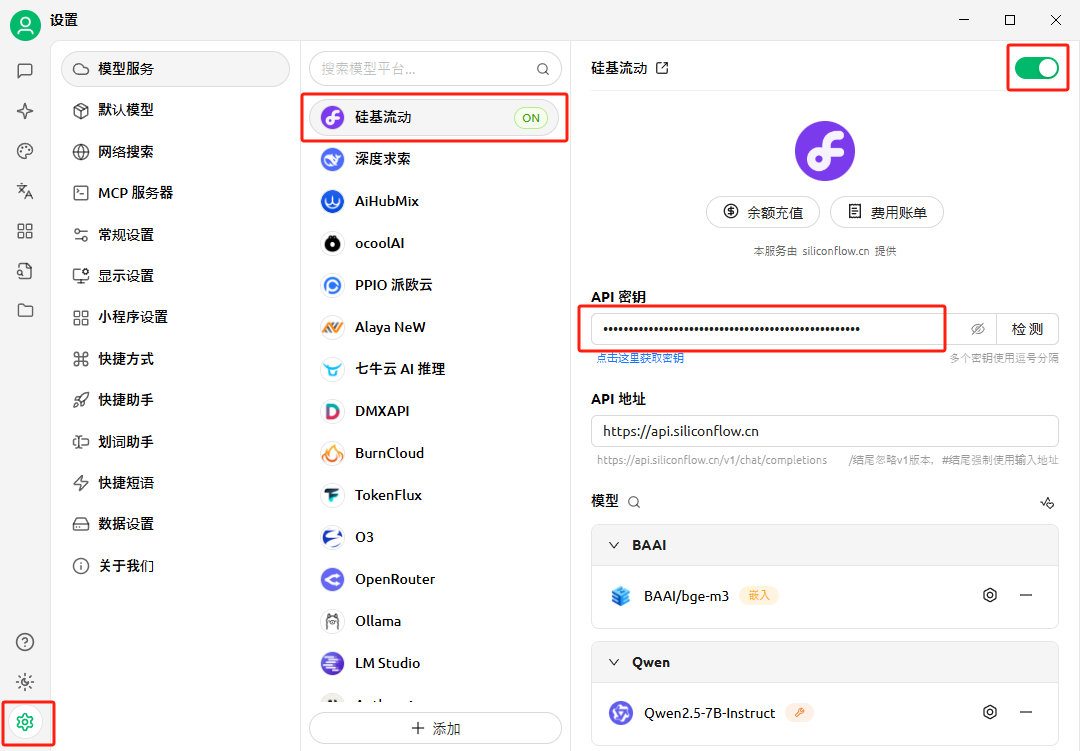1080x751 pixels.
Task: Open the agents sparkle sidebar icon
Action: [x=25, y=111]
